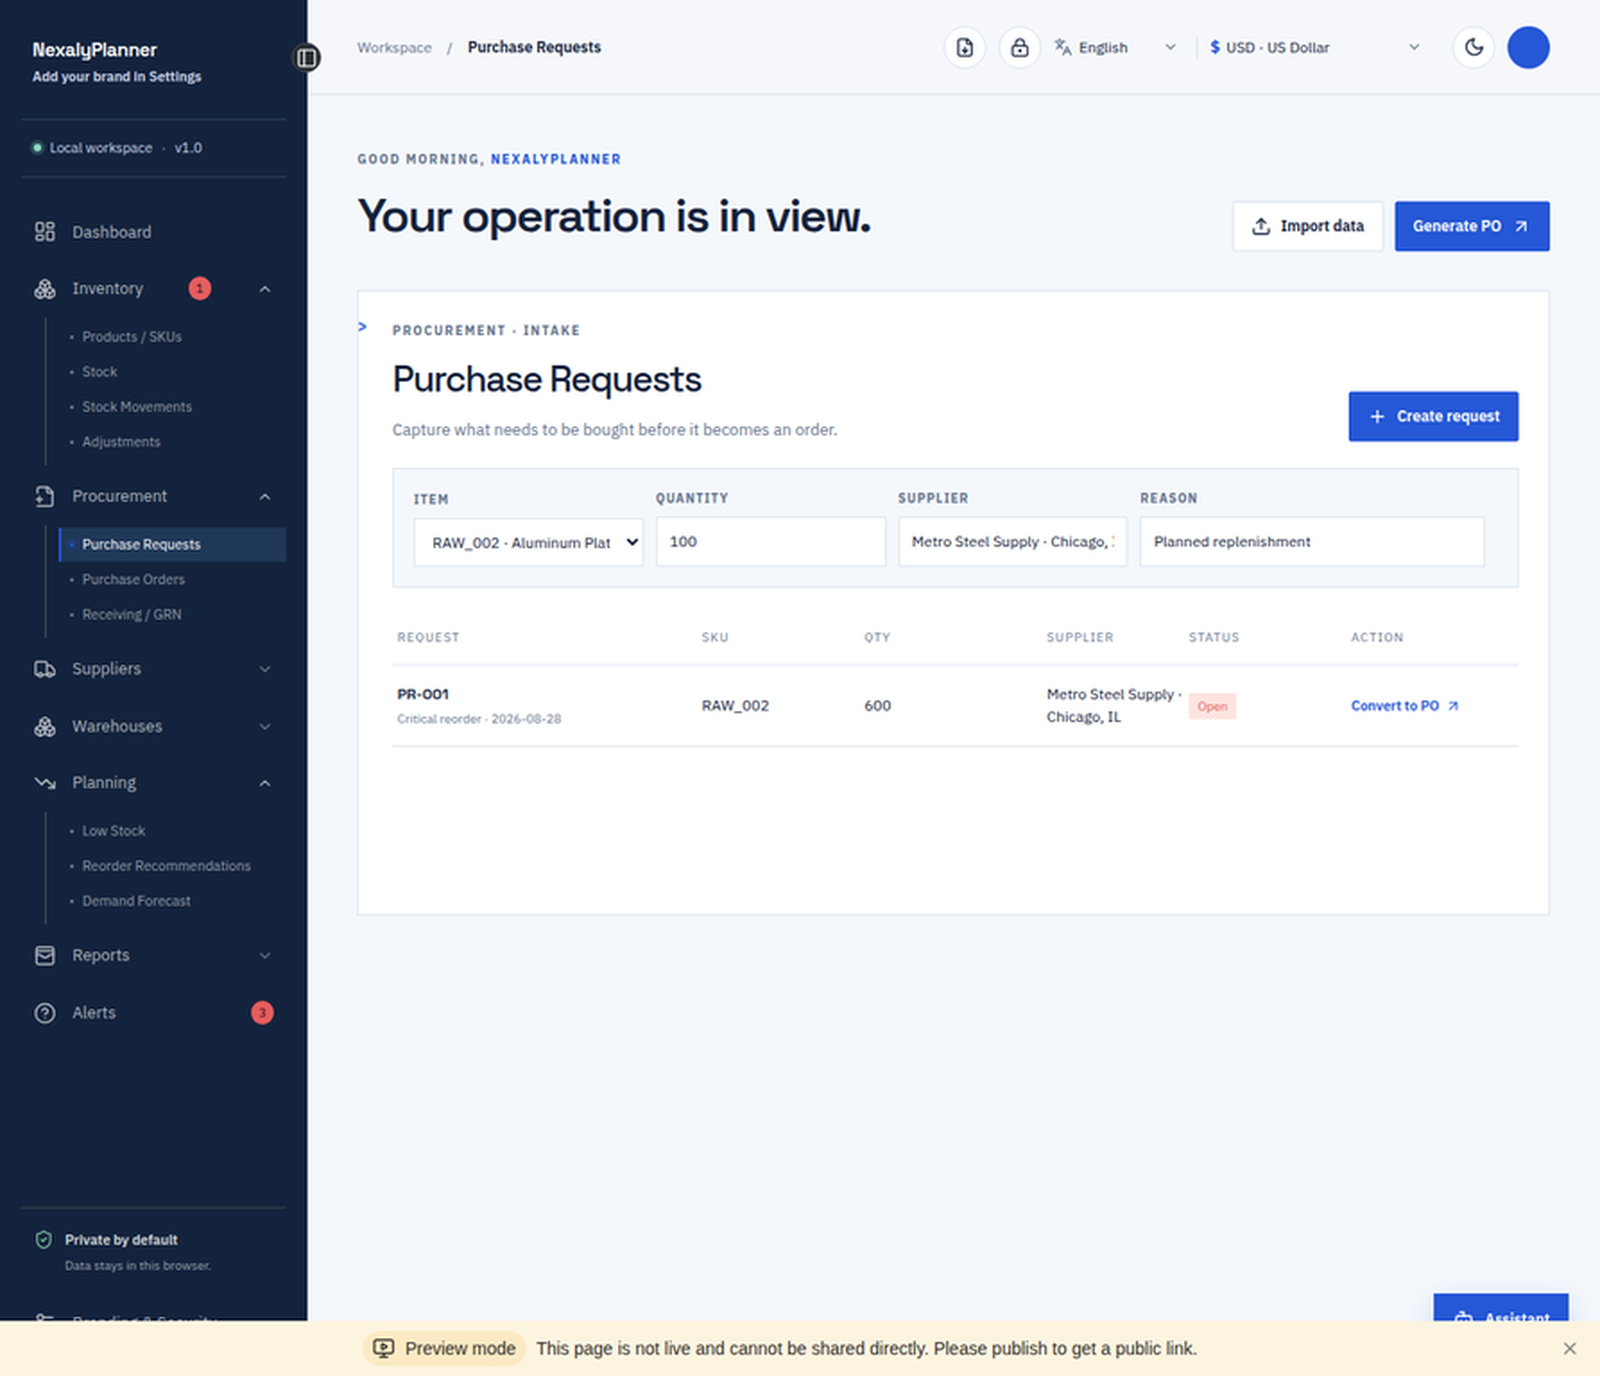
Task: Open Adjustments in sidebar
Action: click(x=121, y=442)
